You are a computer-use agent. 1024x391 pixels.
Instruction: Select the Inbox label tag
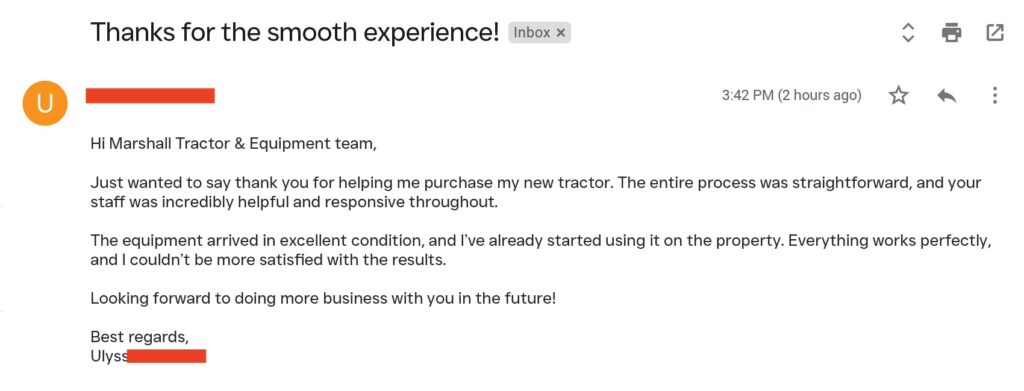tap(539, 33)
